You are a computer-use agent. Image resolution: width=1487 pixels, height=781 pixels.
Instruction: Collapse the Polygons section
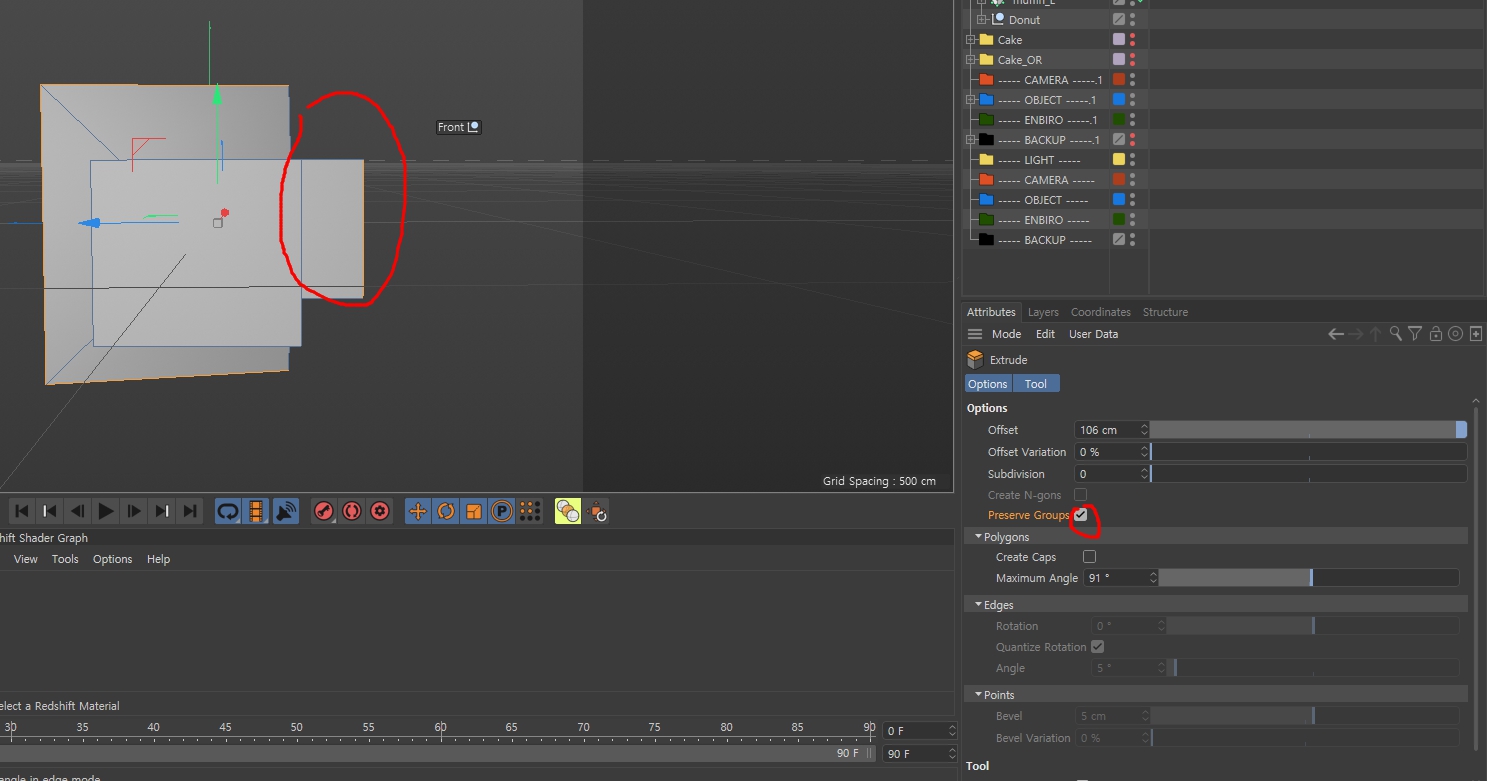978,537
